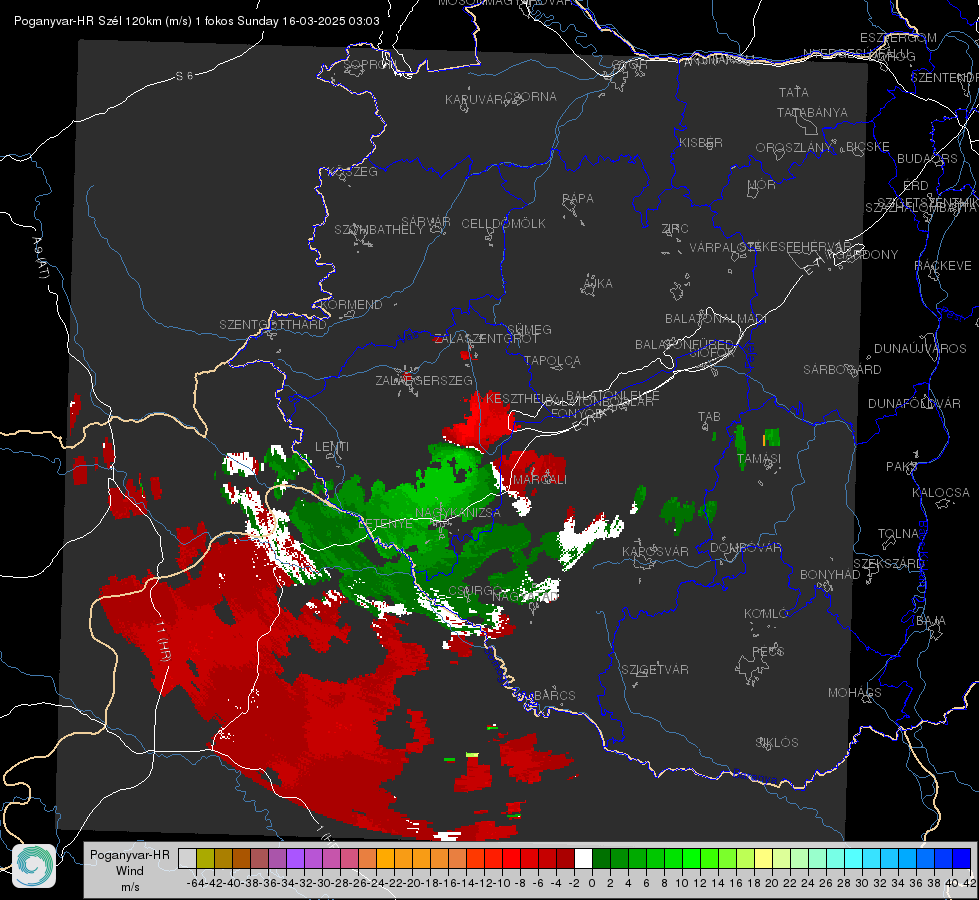Click the TAPOLCA city label
The image size is (979, 900).
[552, 361]
